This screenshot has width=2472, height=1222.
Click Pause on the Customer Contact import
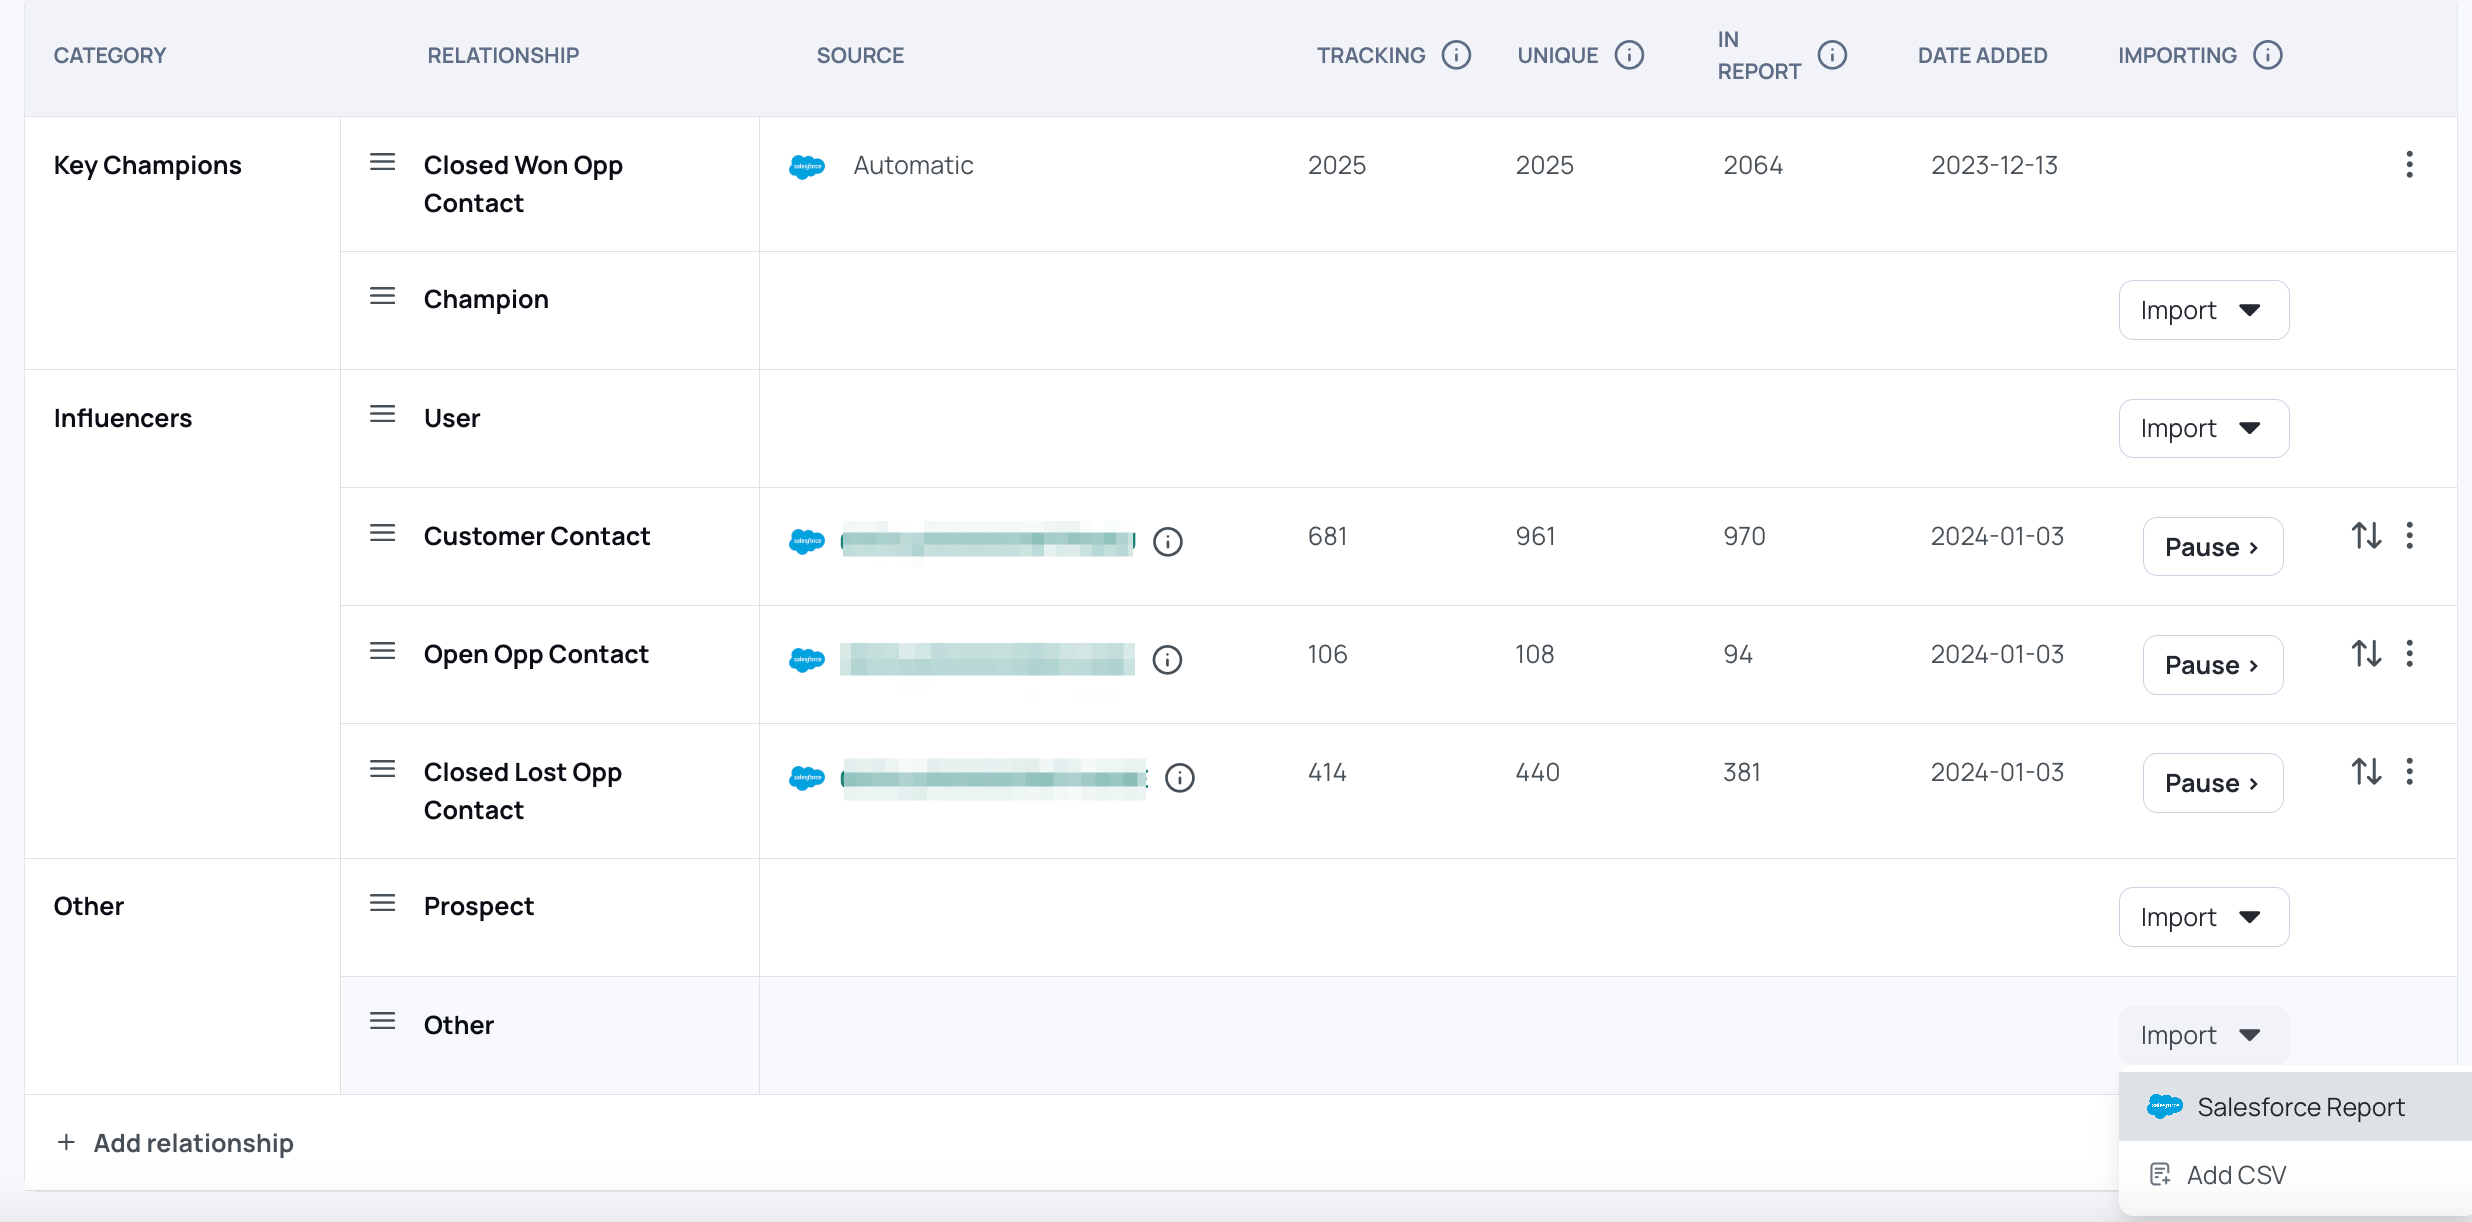coord(2212,546)
